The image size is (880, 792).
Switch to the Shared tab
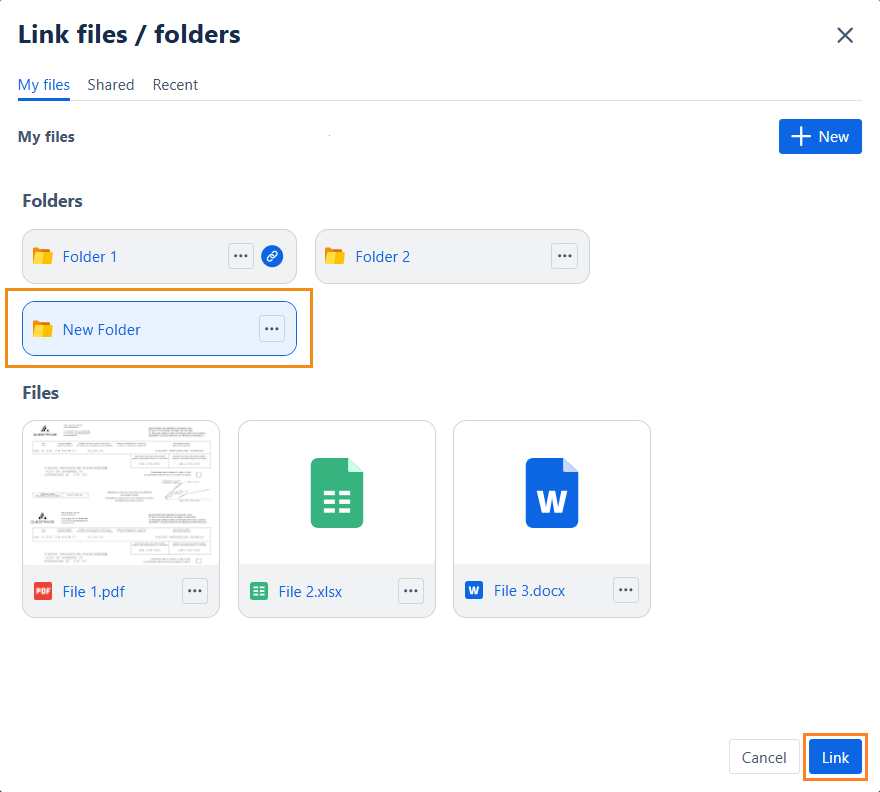111,85
